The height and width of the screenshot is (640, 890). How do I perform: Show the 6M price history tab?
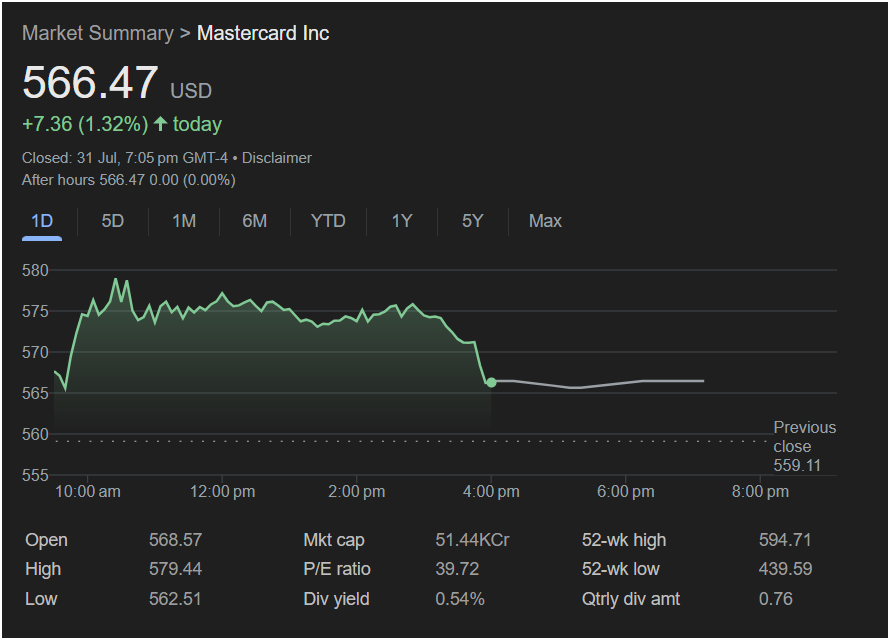pyautogui.click(x=254, y=221)
